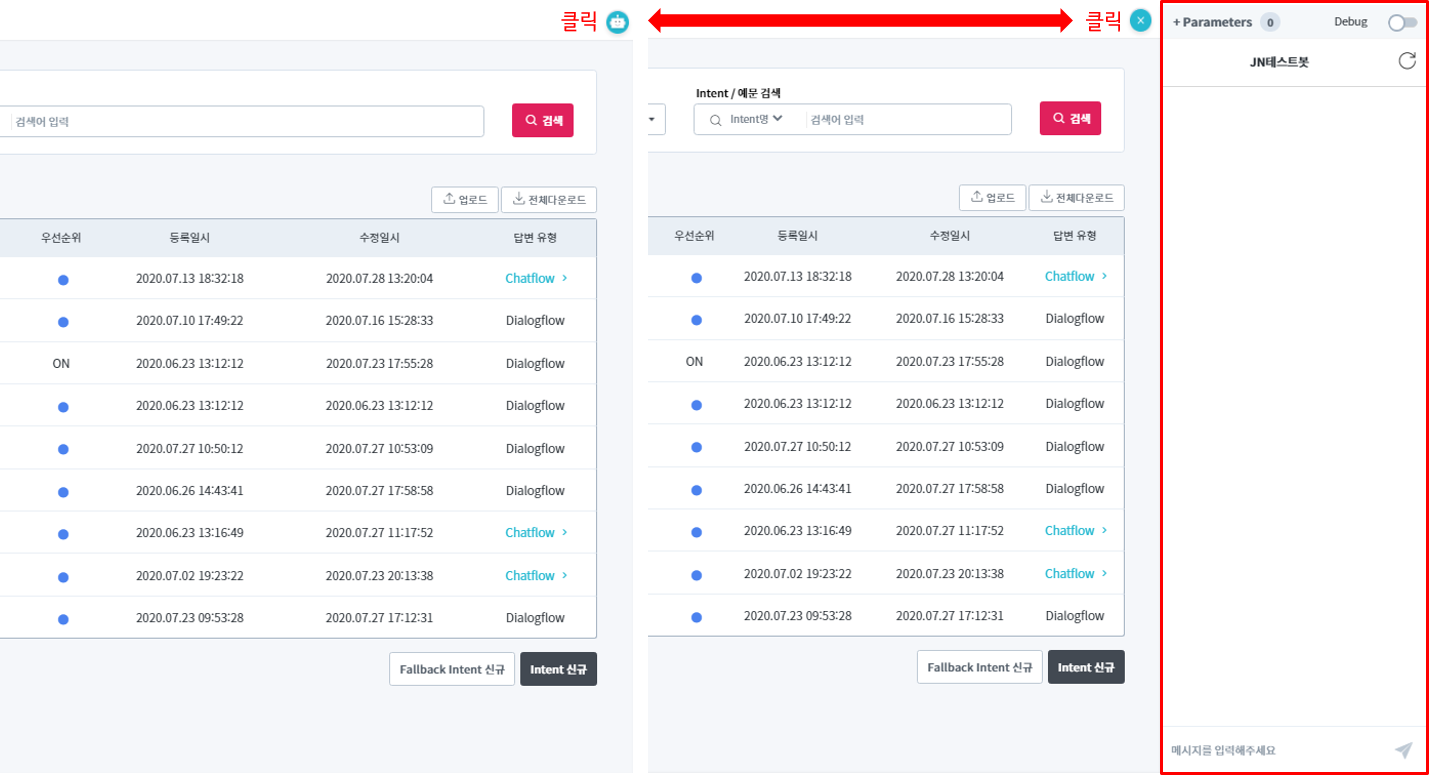Refresh the JN테스트봇 chat session
This screenshot has height=775, width=1429.
[1406, 61]
